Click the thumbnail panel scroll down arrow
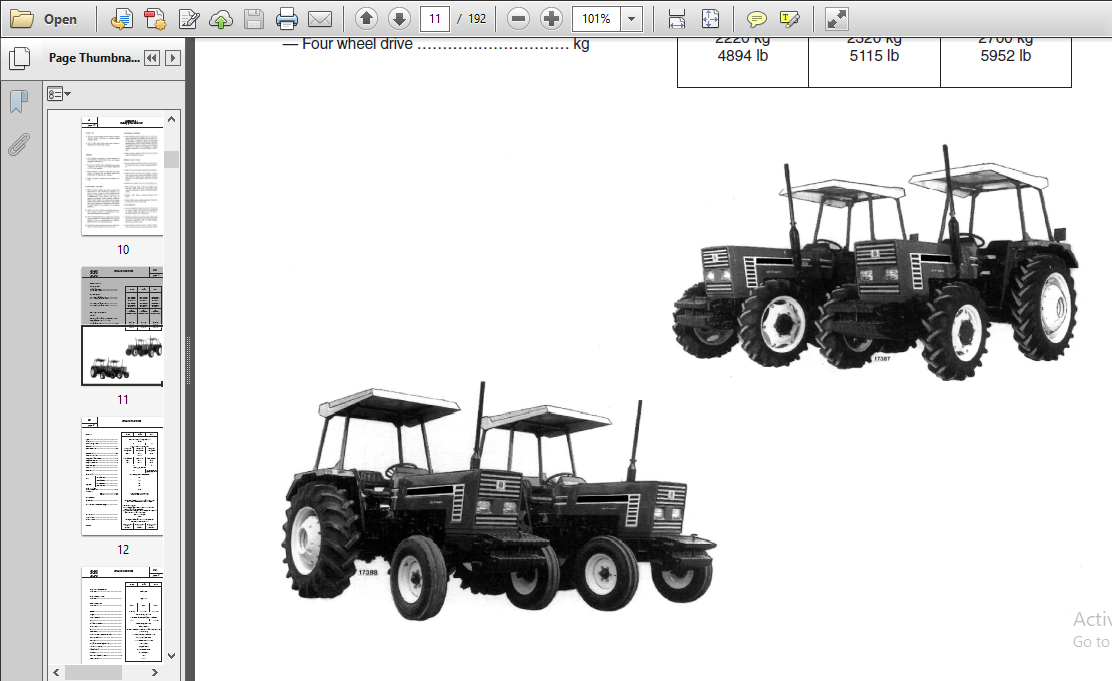1112x681 pixels. point(171,655)
